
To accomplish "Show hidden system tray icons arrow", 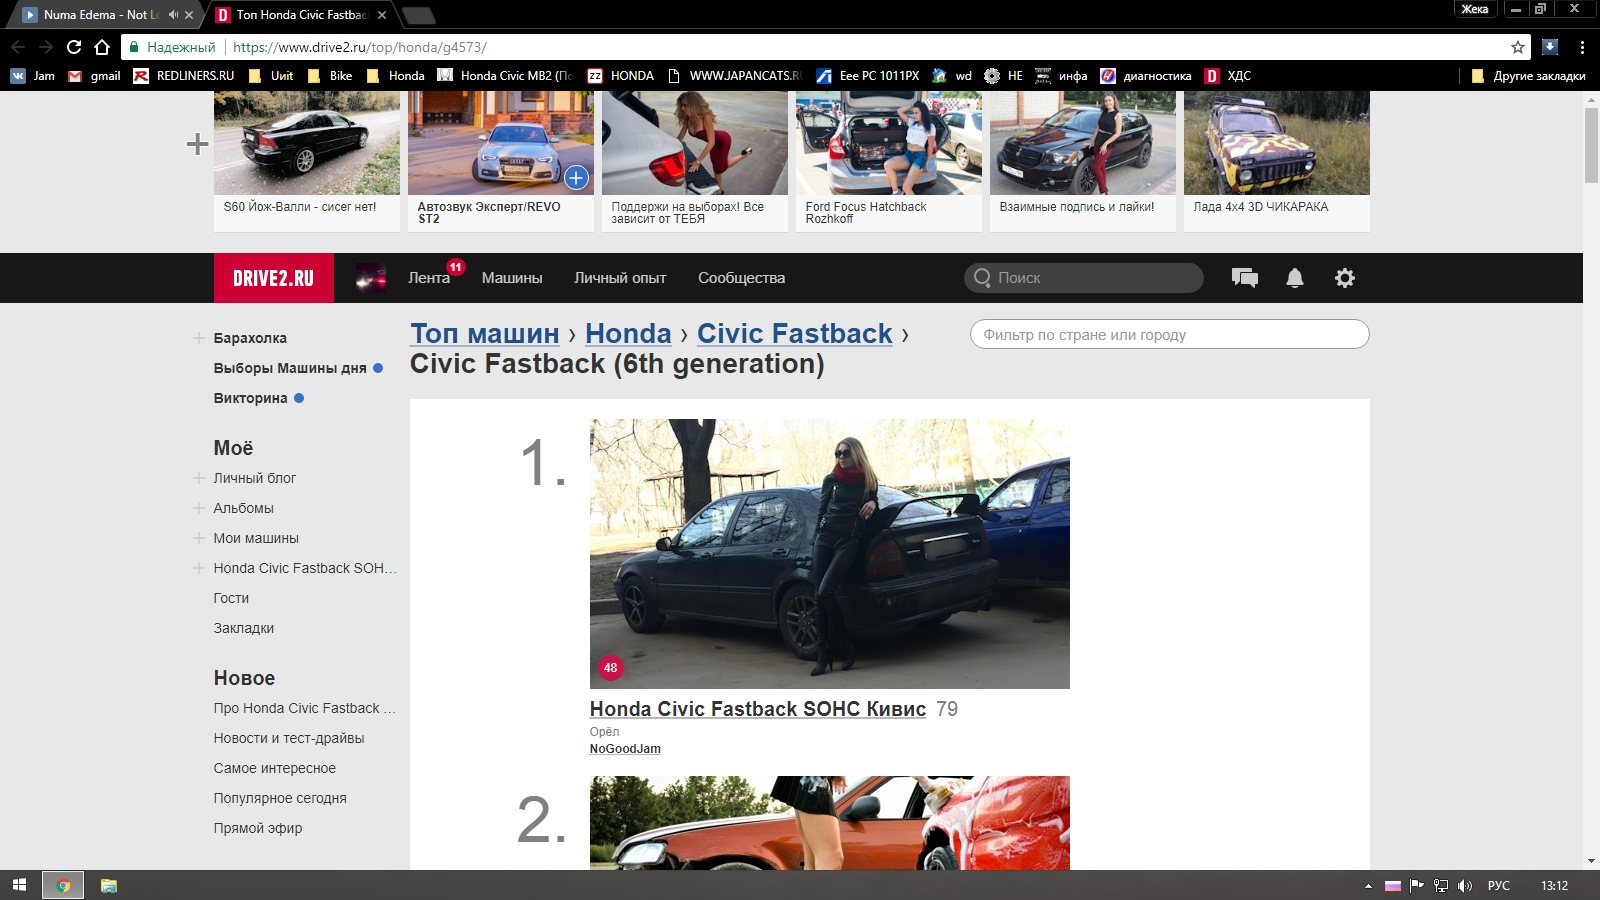I will pyautogui.click(x=1368, y=885).
